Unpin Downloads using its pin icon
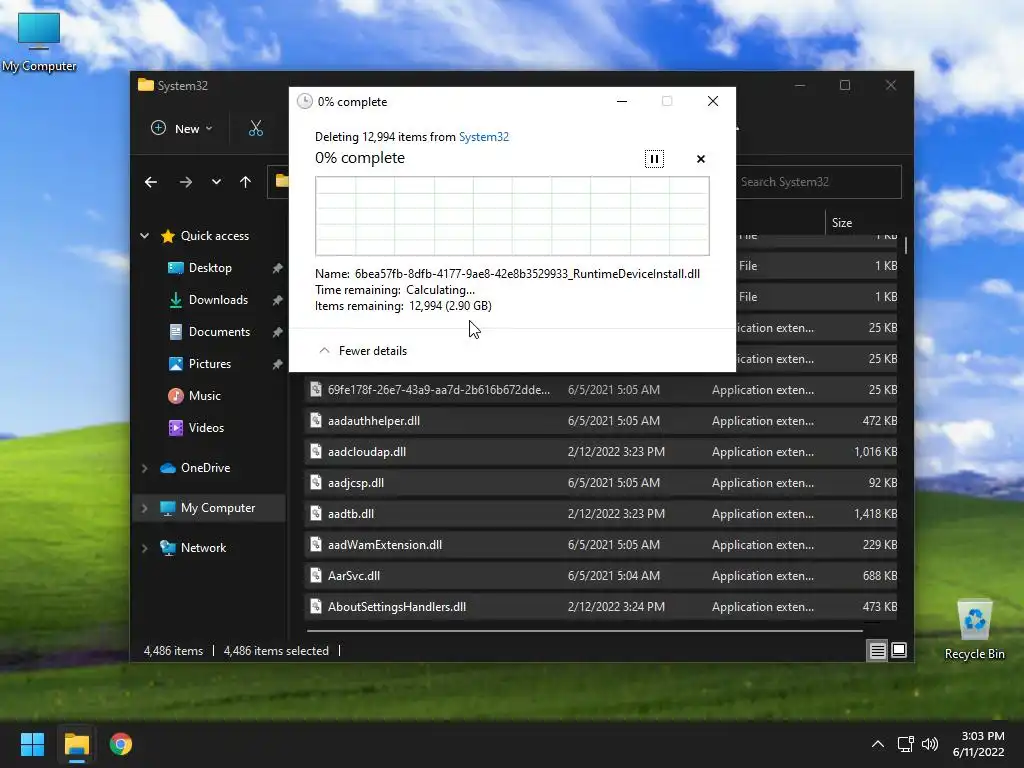Image resolution: width=1024 pixels, height=768 pixels. [278, 300]
